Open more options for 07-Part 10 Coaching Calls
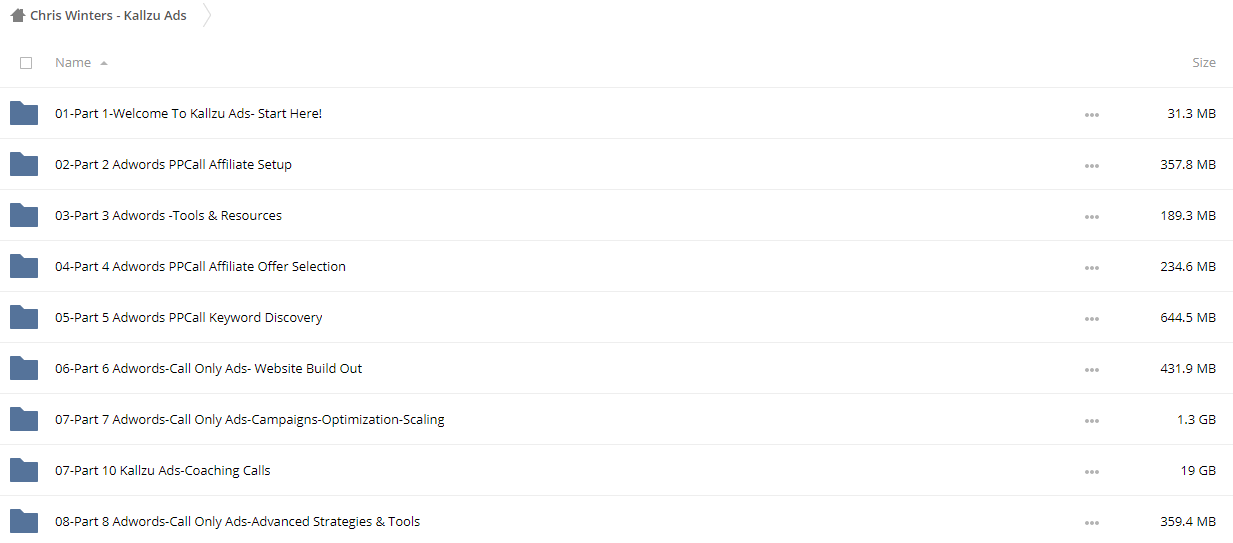This screenshot has width=1233, height=543. 1092,472
